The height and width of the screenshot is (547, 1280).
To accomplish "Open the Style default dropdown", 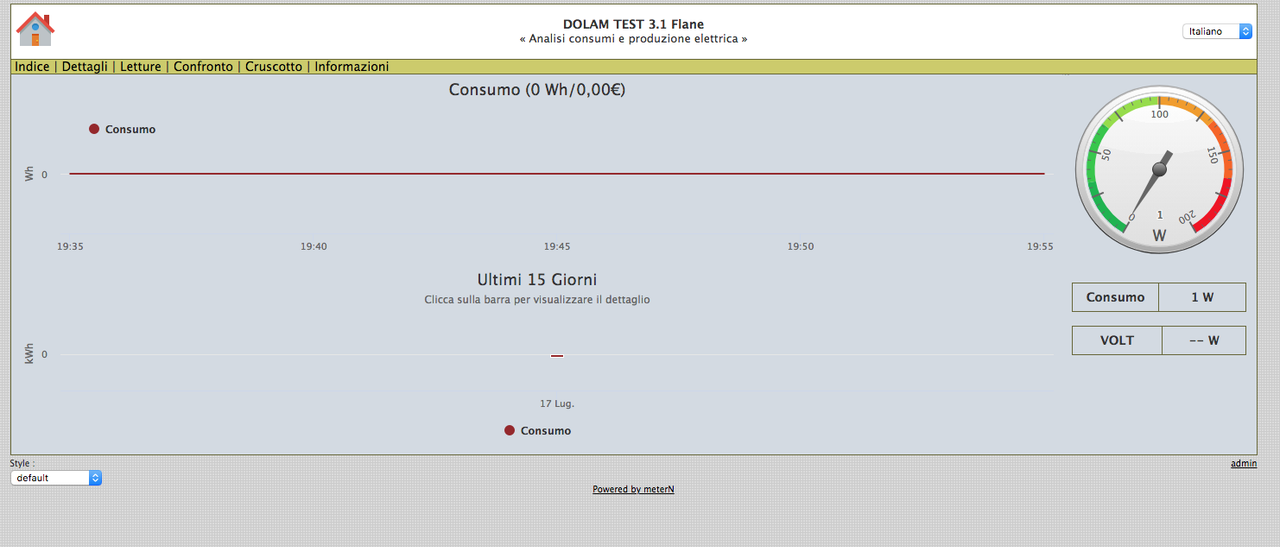I will pos(56,478).
